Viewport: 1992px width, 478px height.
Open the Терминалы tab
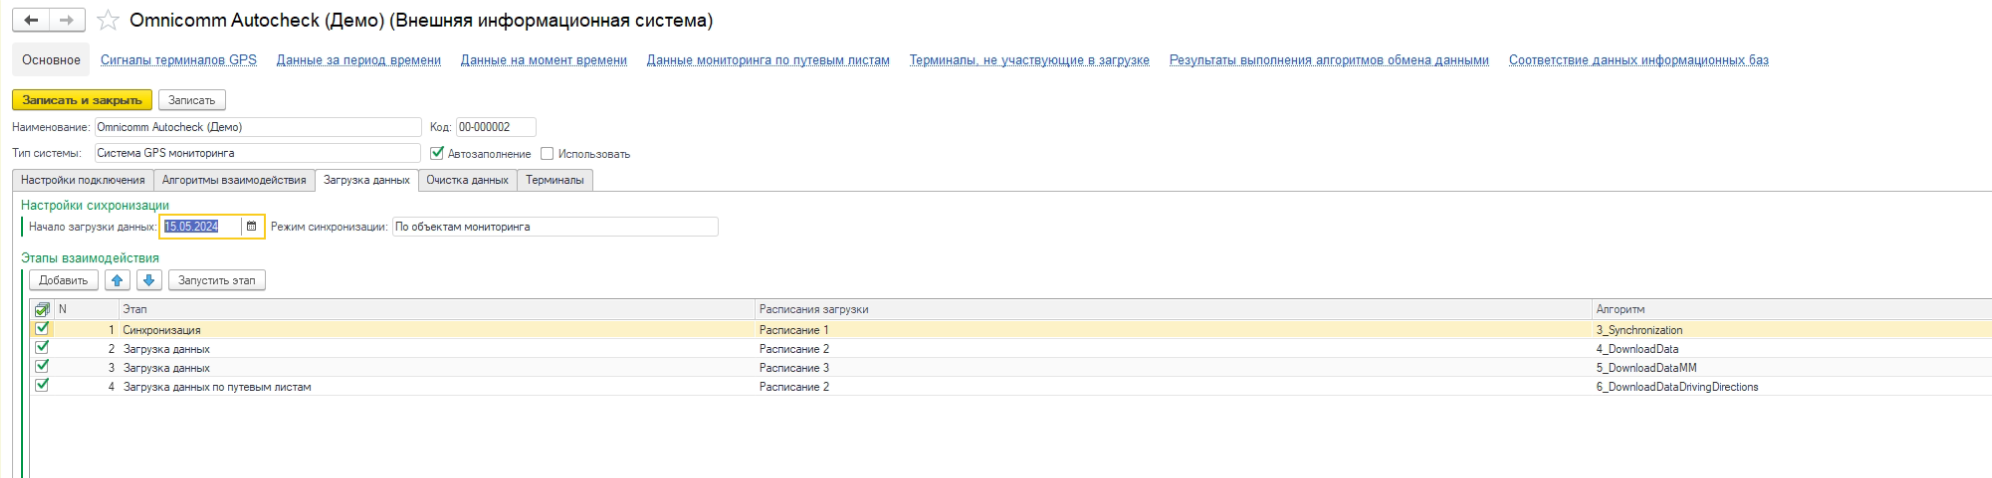(555, 180)
